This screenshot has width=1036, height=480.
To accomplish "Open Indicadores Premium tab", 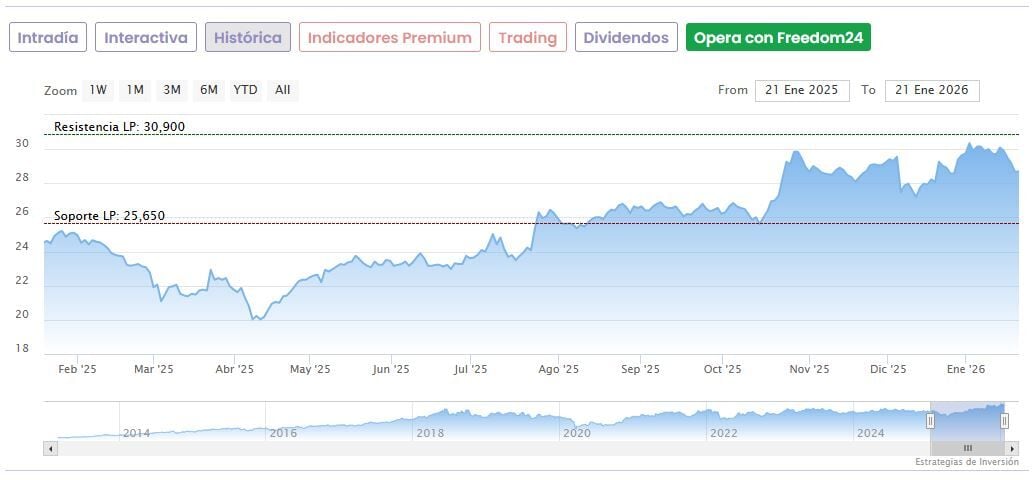I will [x=389, y=38].
